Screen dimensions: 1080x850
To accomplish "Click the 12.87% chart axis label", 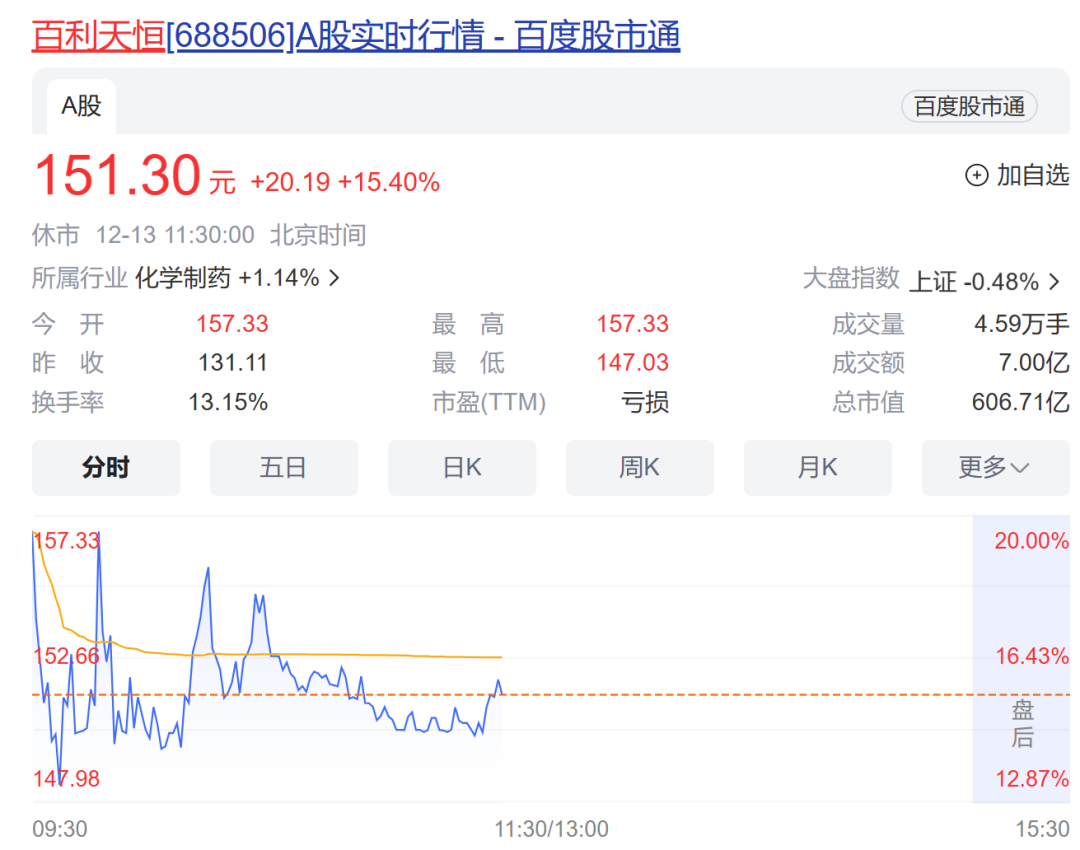I will [1032, 779].
